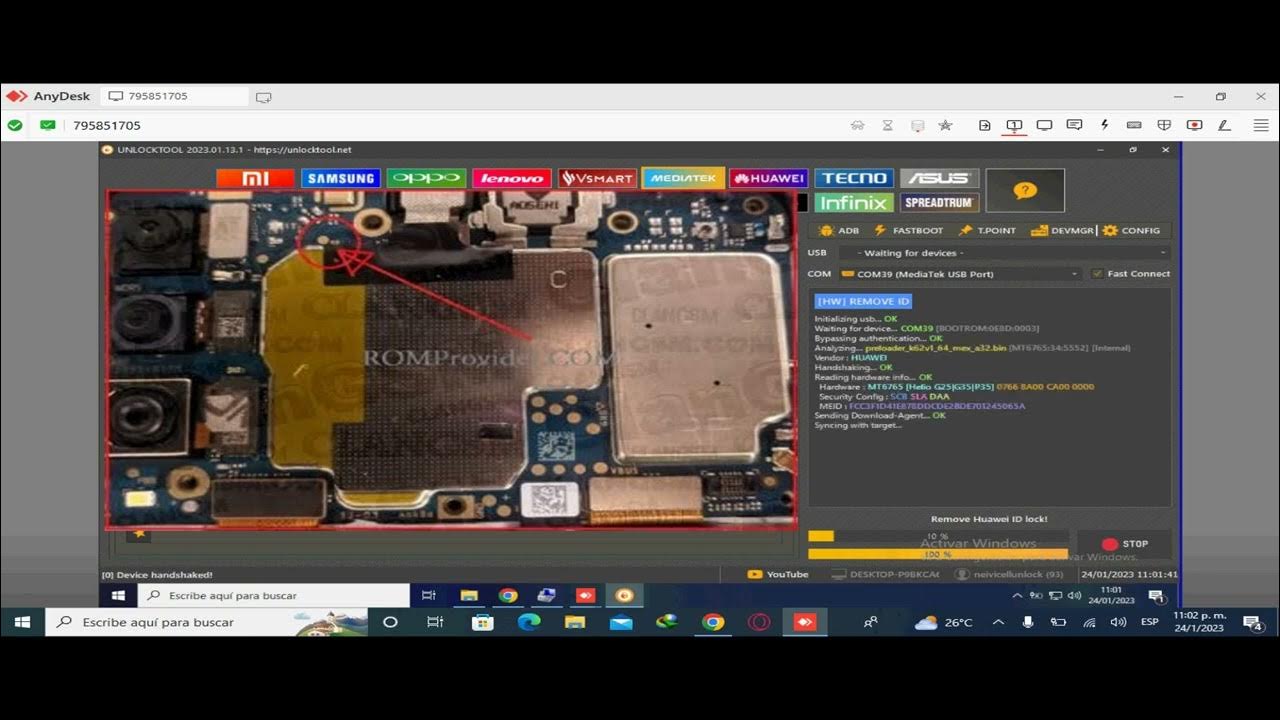Select the Lenovo brand tab
The image size is (1280, 720).
pos(511,178)
